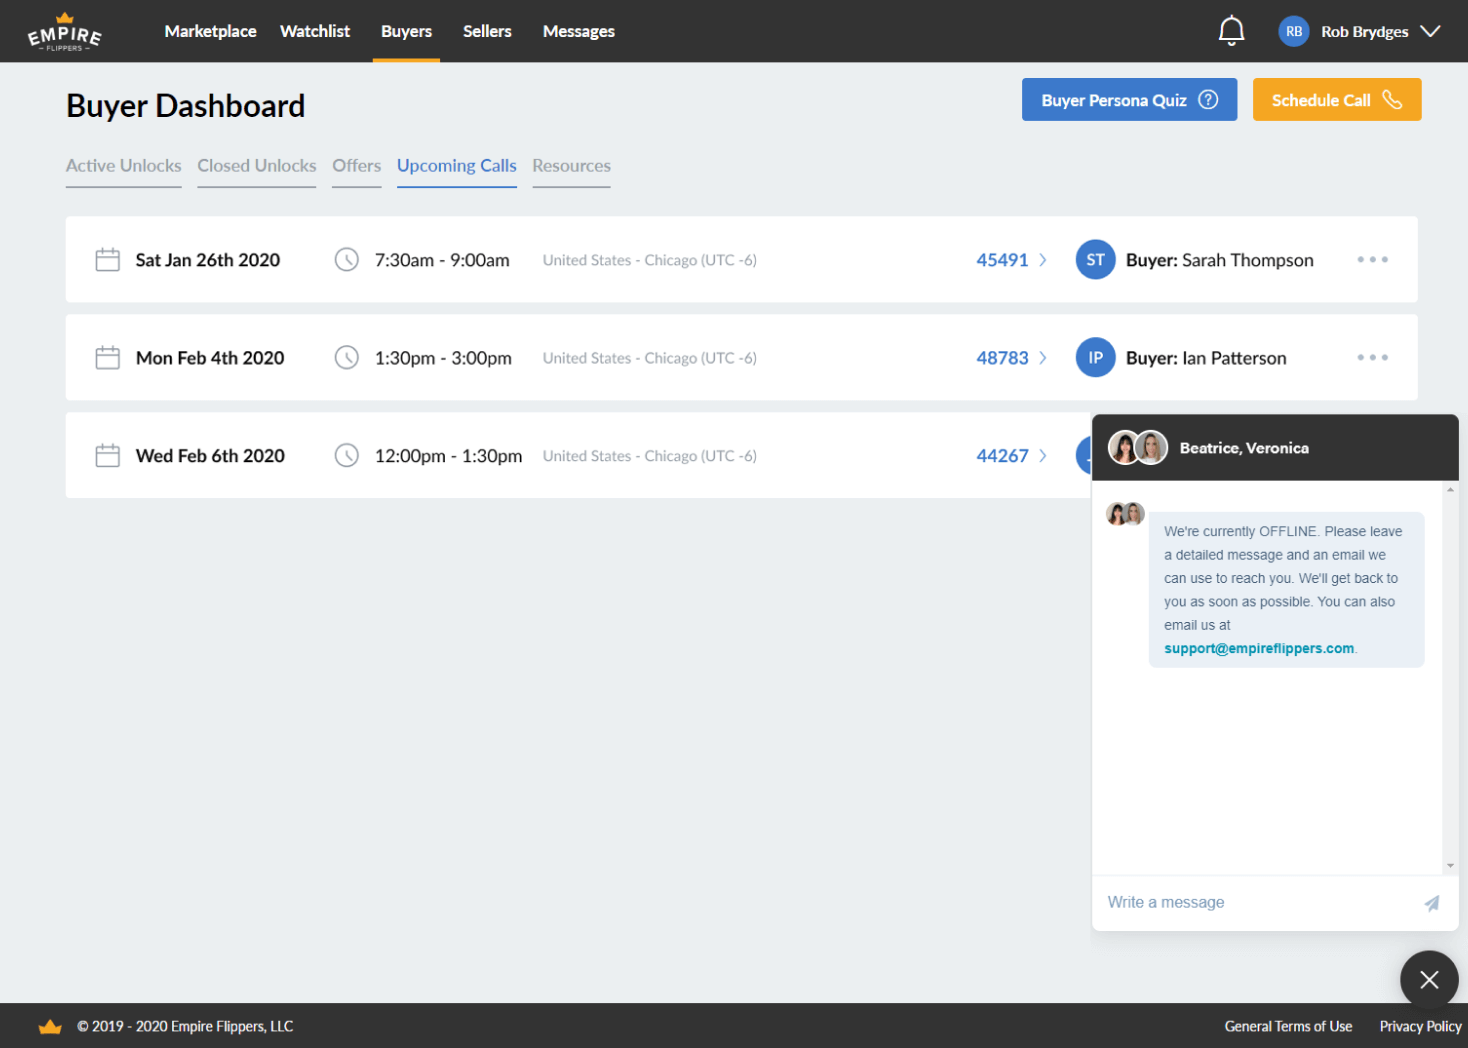The image size is (1468, 1048).
Task: Open more options for Sarah Thompson call
Action: coord(1372,260)
